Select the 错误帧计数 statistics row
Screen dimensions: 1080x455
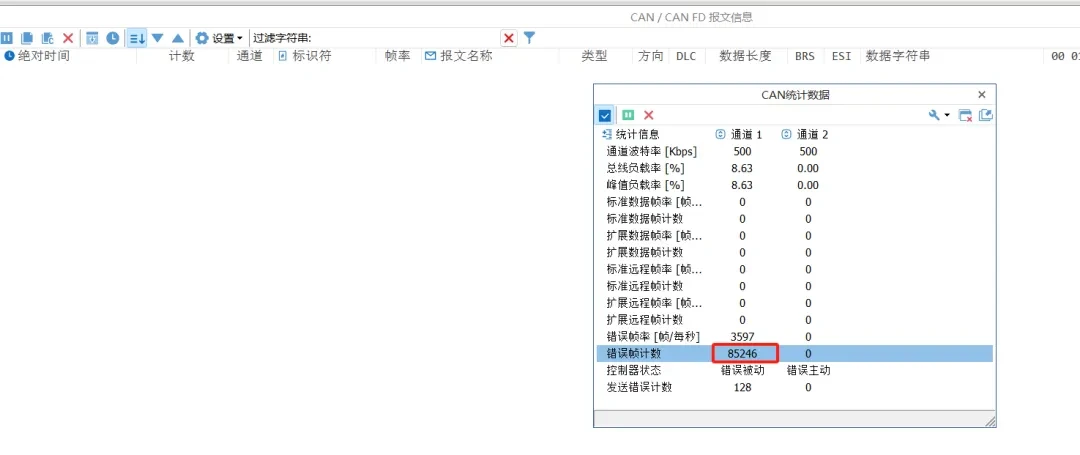point(795,354)
